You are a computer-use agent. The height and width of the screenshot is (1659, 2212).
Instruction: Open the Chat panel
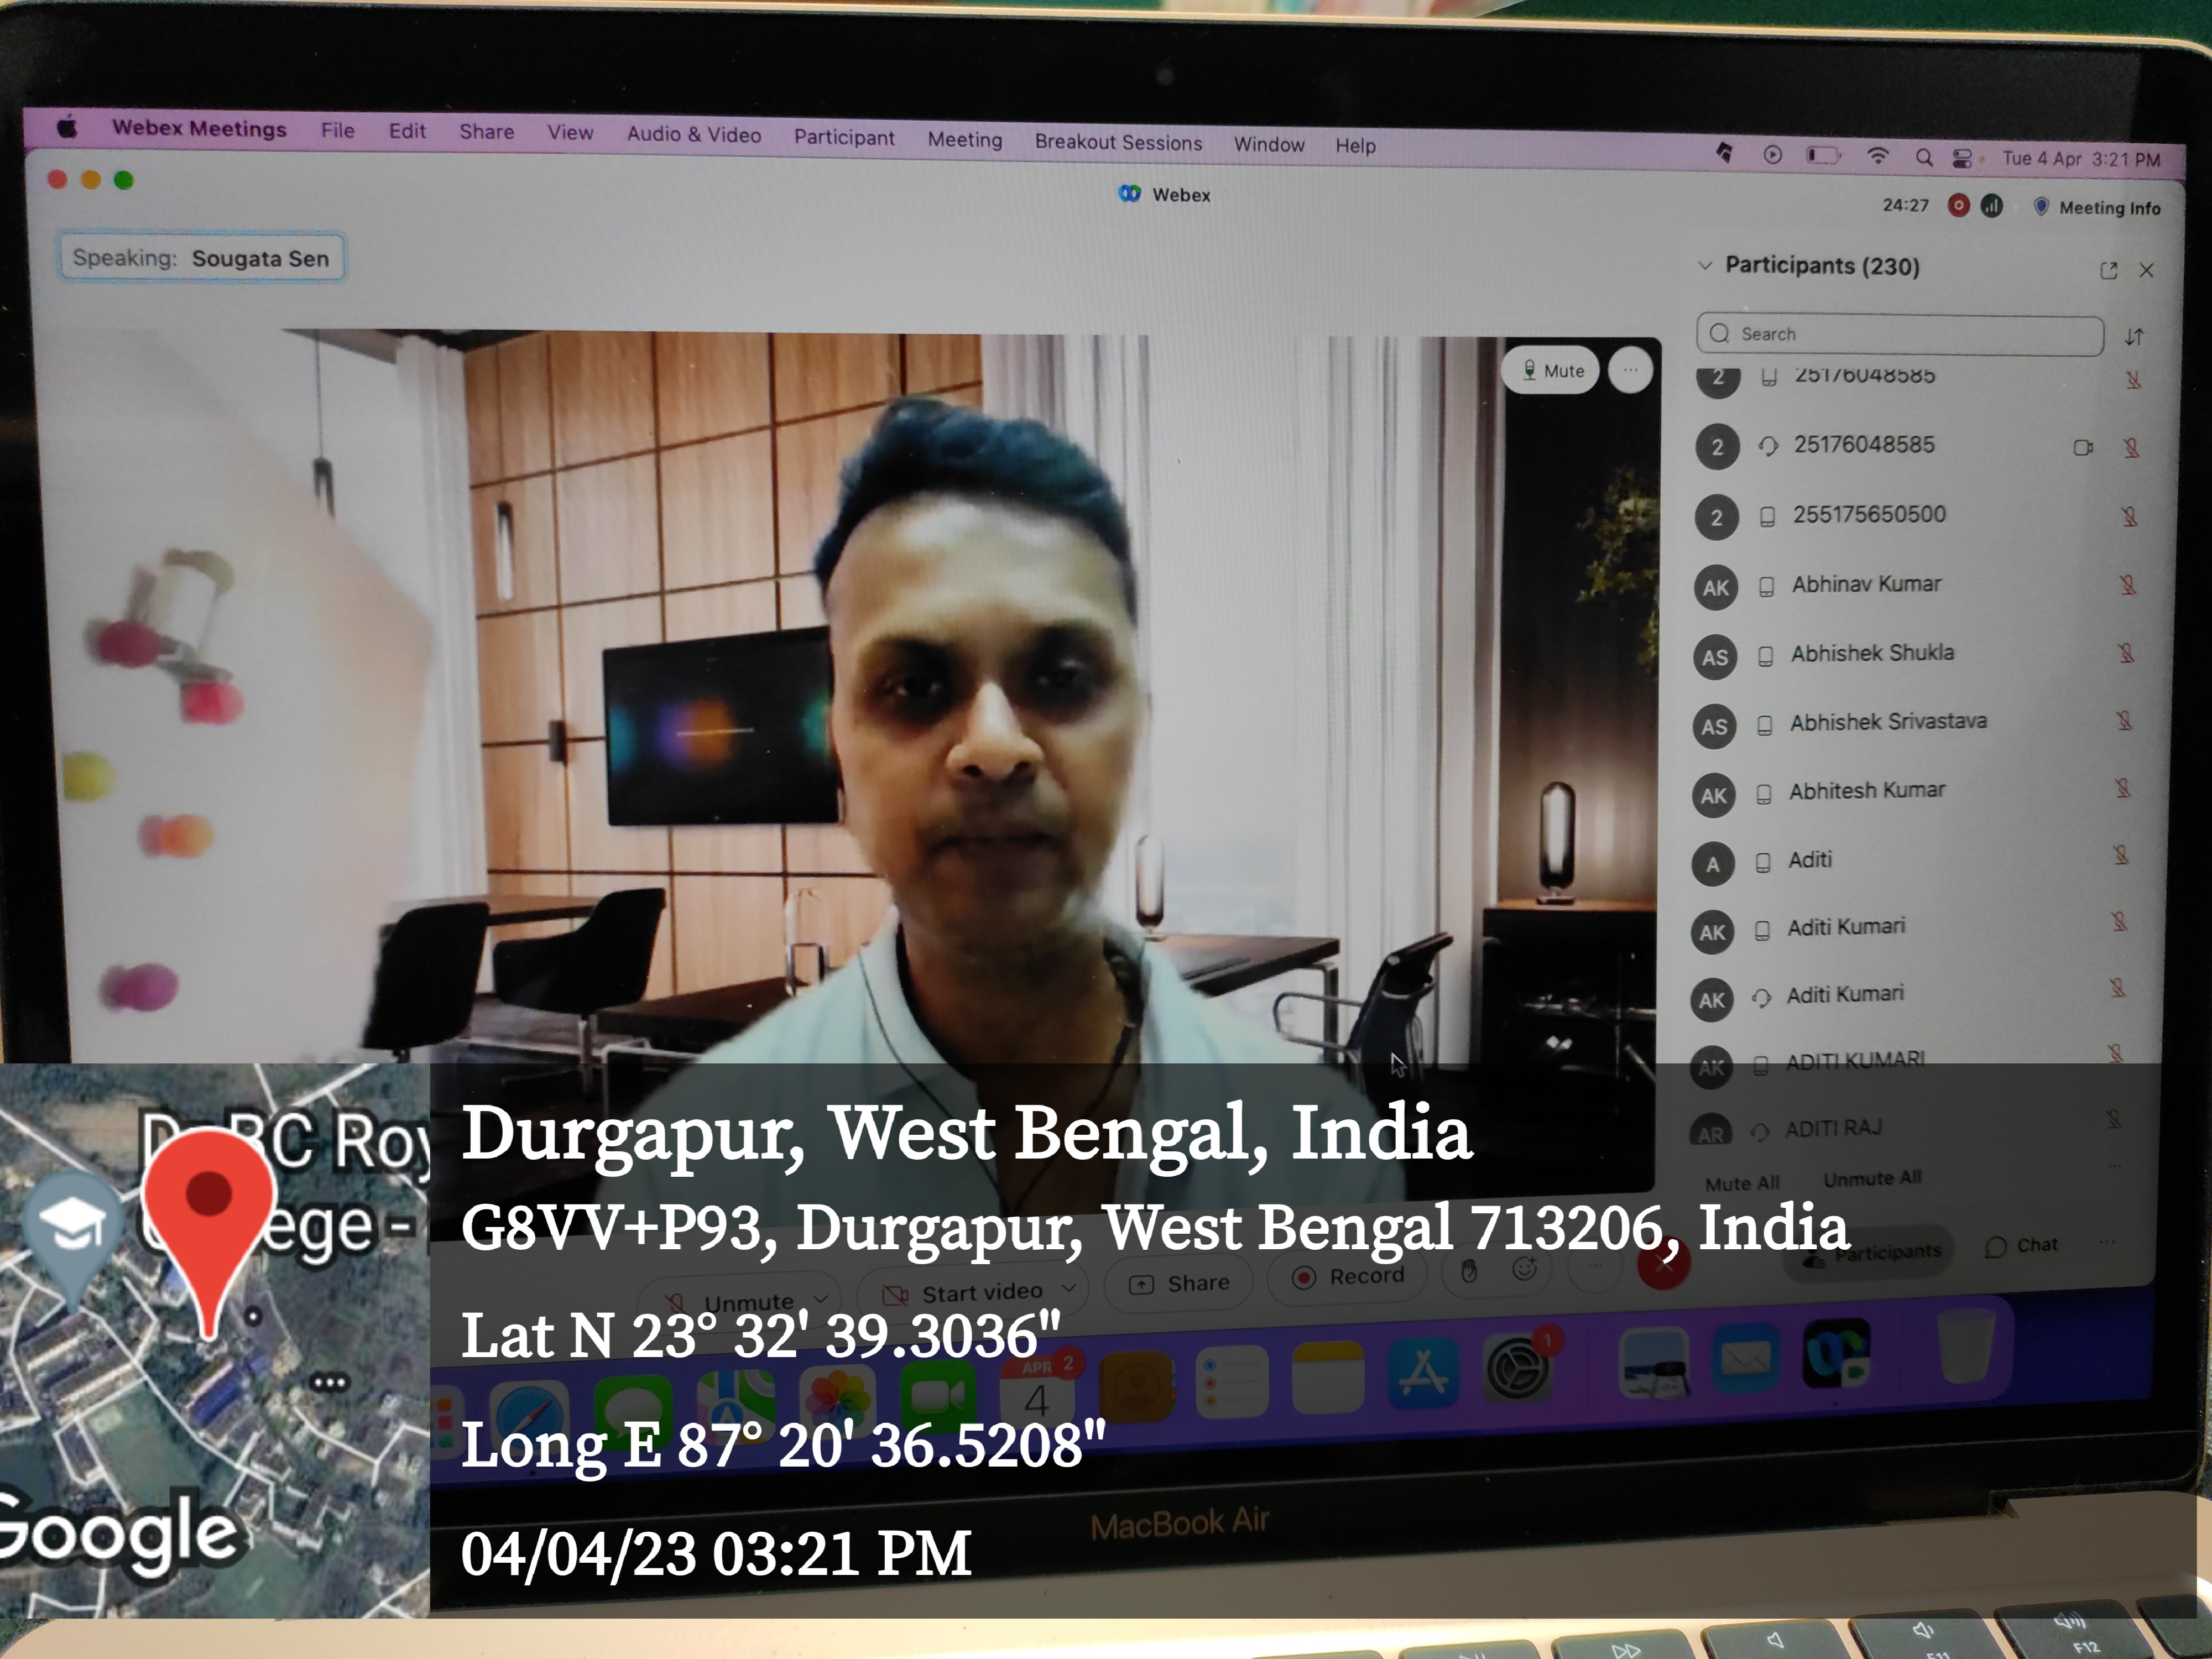(2022, 1246)
